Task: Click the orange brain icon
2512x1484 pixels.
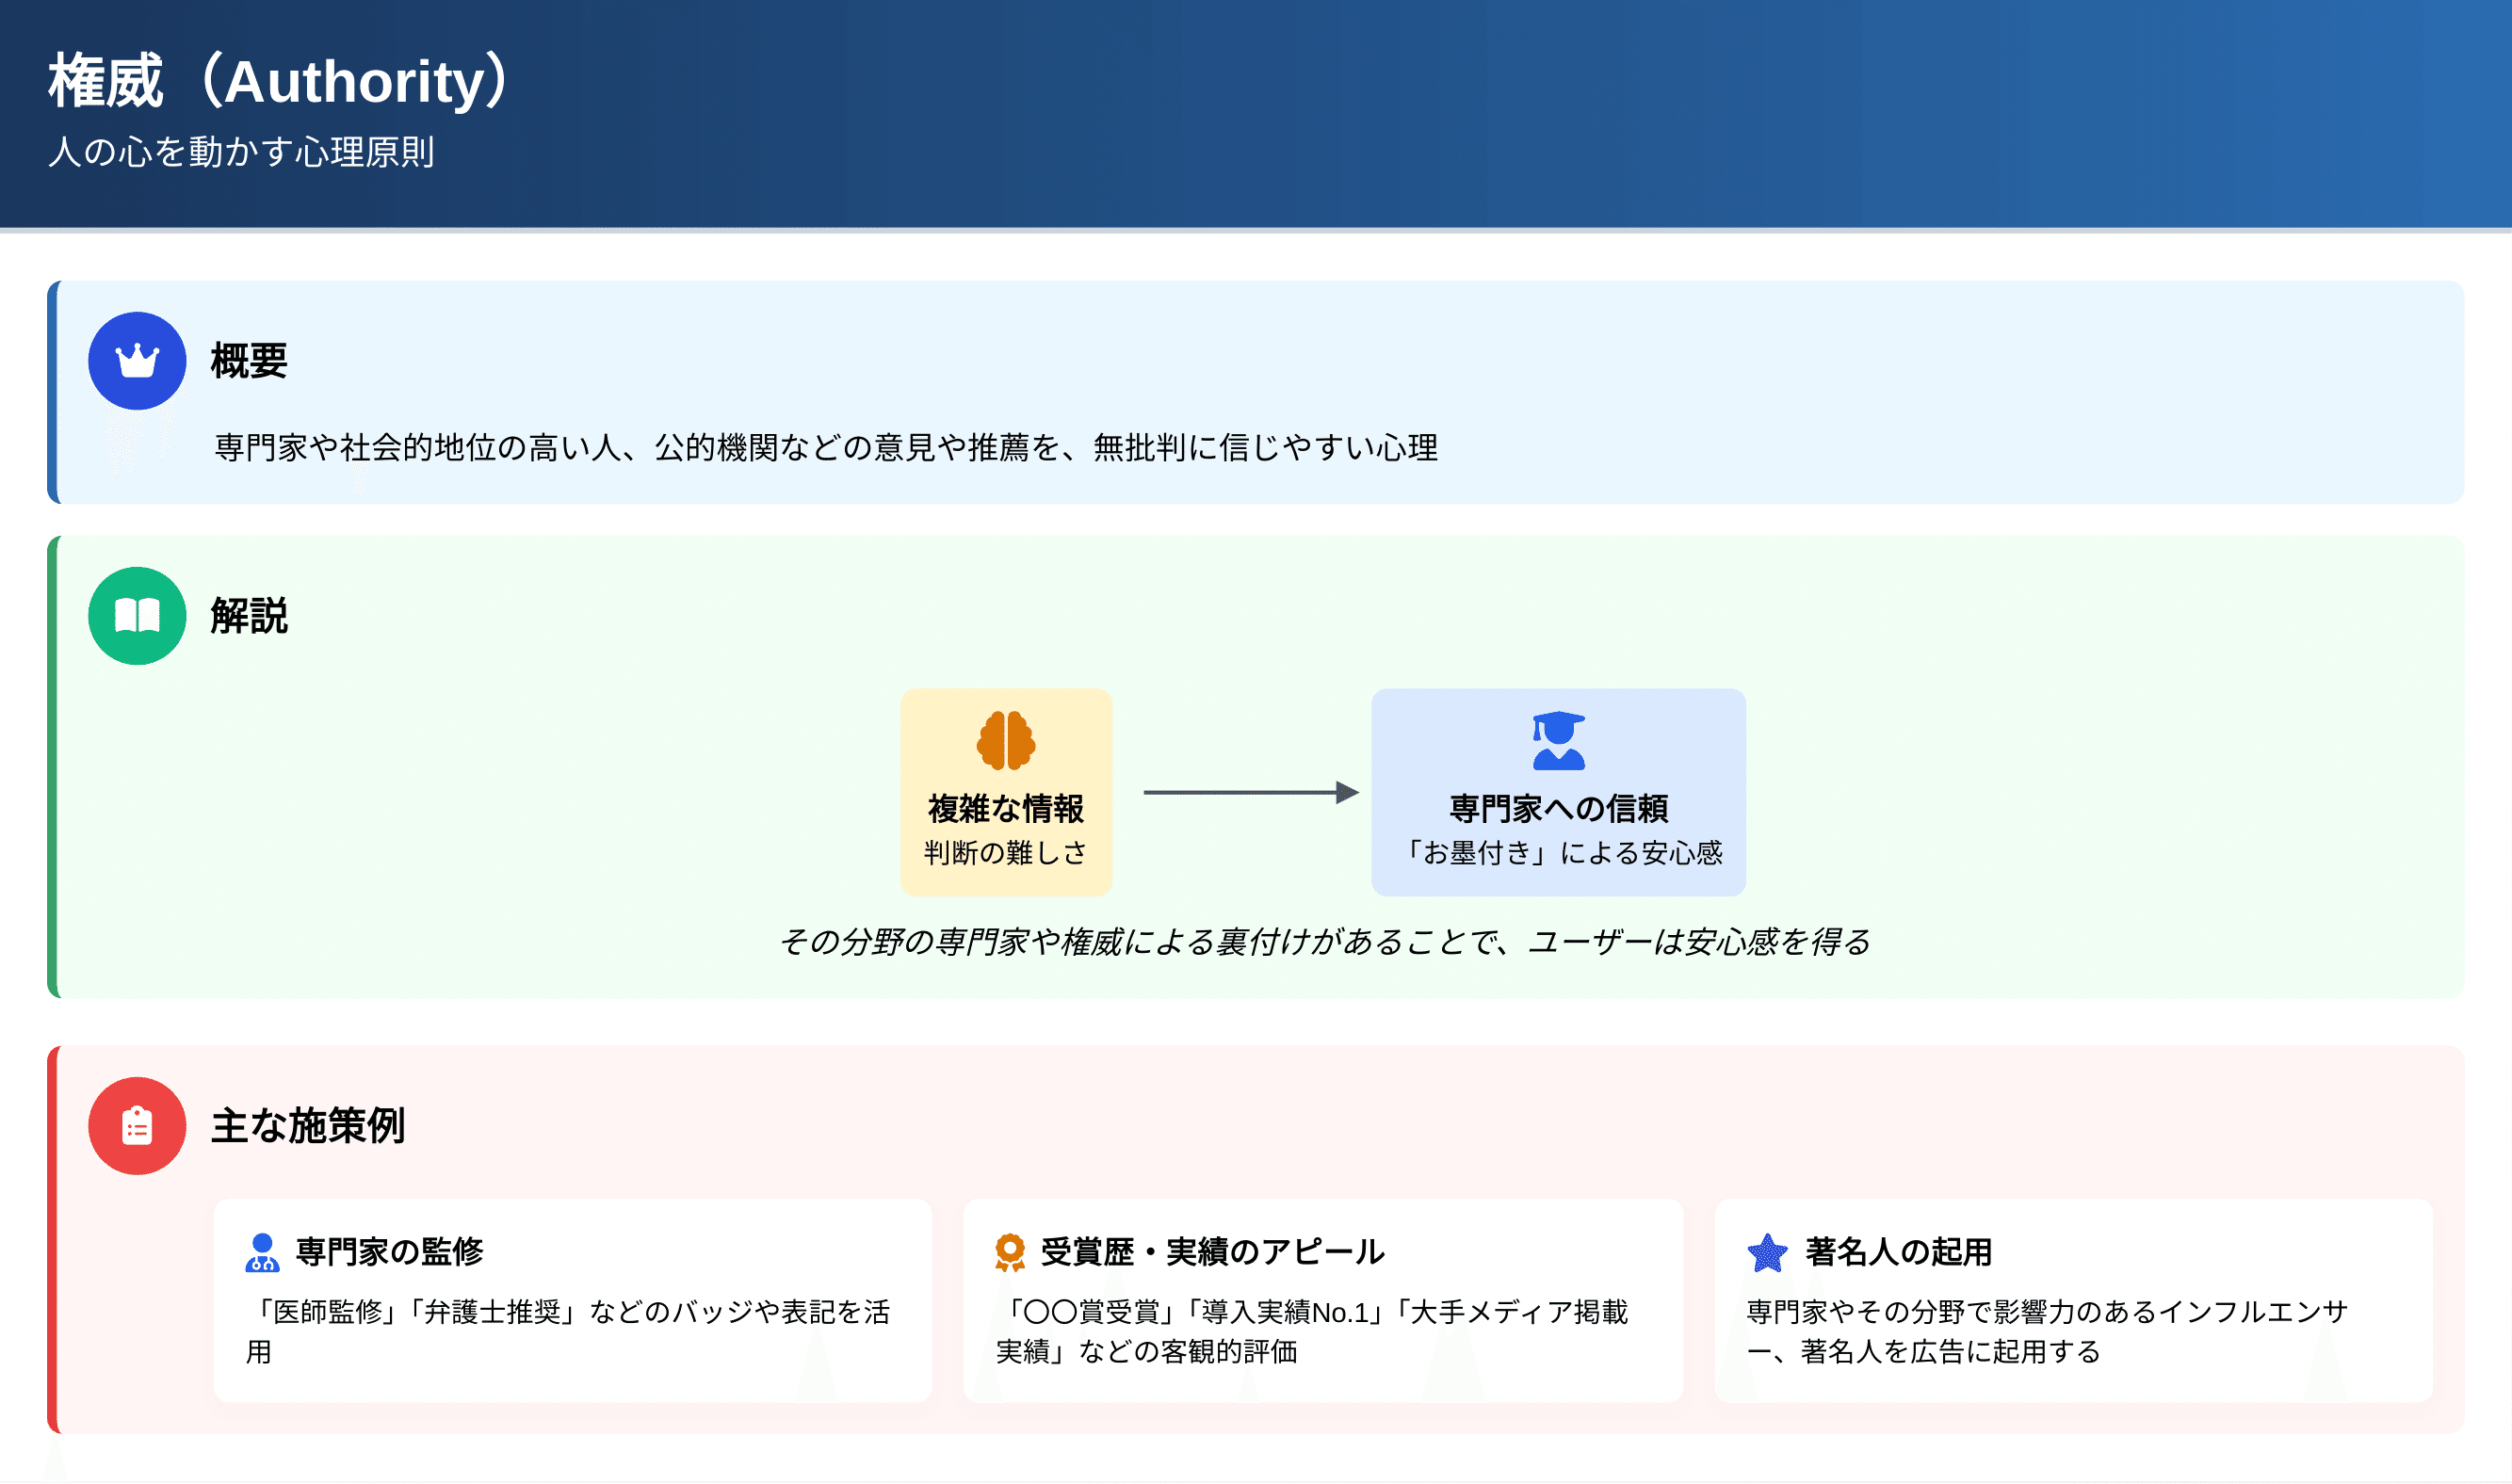Action: click(x=1005, y=741)
